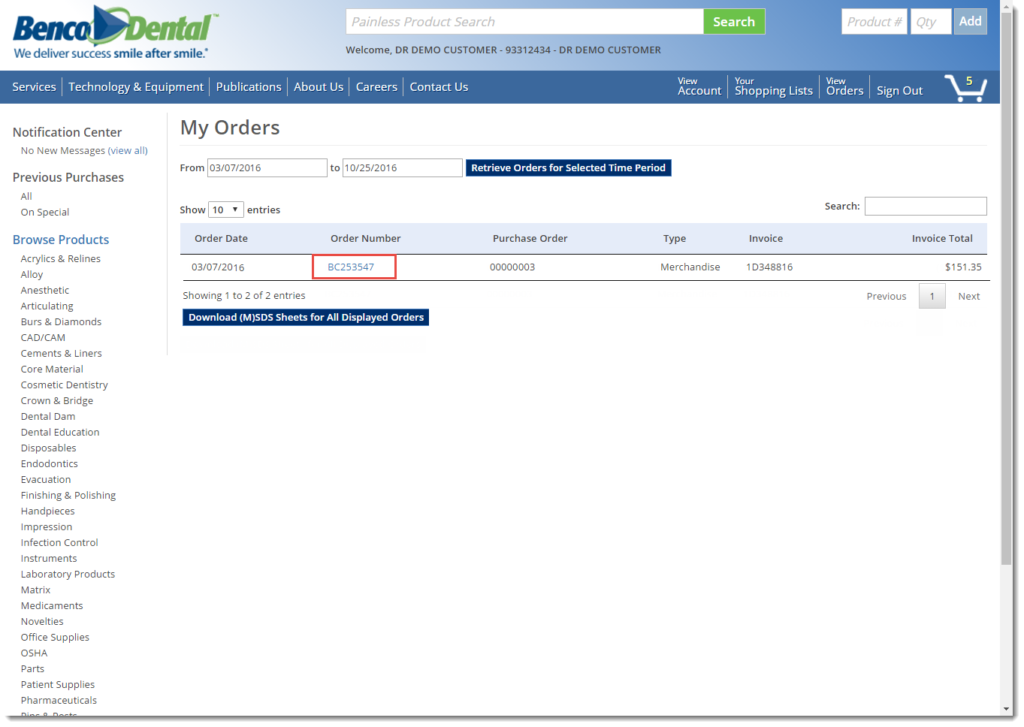View "On Special" previous purchases
The width and height of the screenshot is (1024, 727).
click(x=44, y=212)
